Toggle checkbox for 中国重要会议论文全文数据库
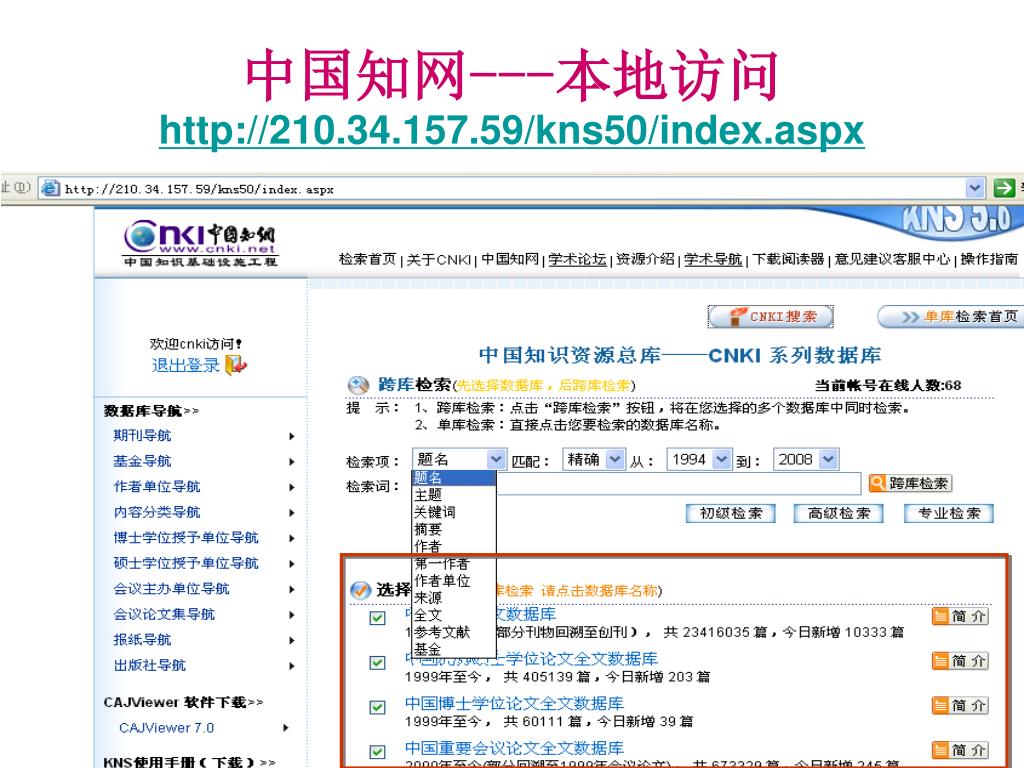Viewport: 1024px width, 768px height. click(x=377, y=751)
